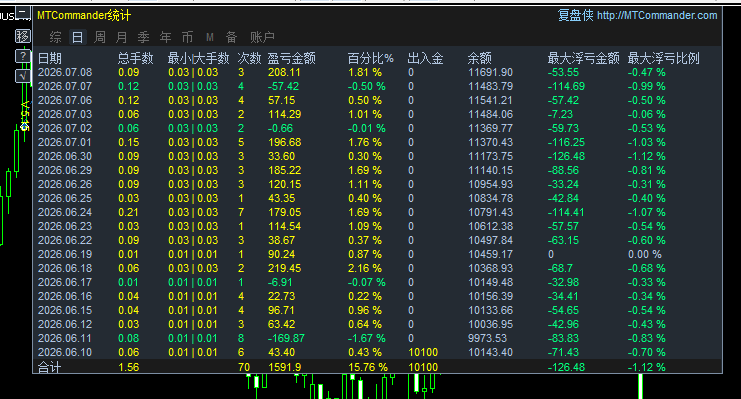Toggle the √ checkmark button
Image resolution: width=741 pixels, height=399 pixels.
point(23,76)
